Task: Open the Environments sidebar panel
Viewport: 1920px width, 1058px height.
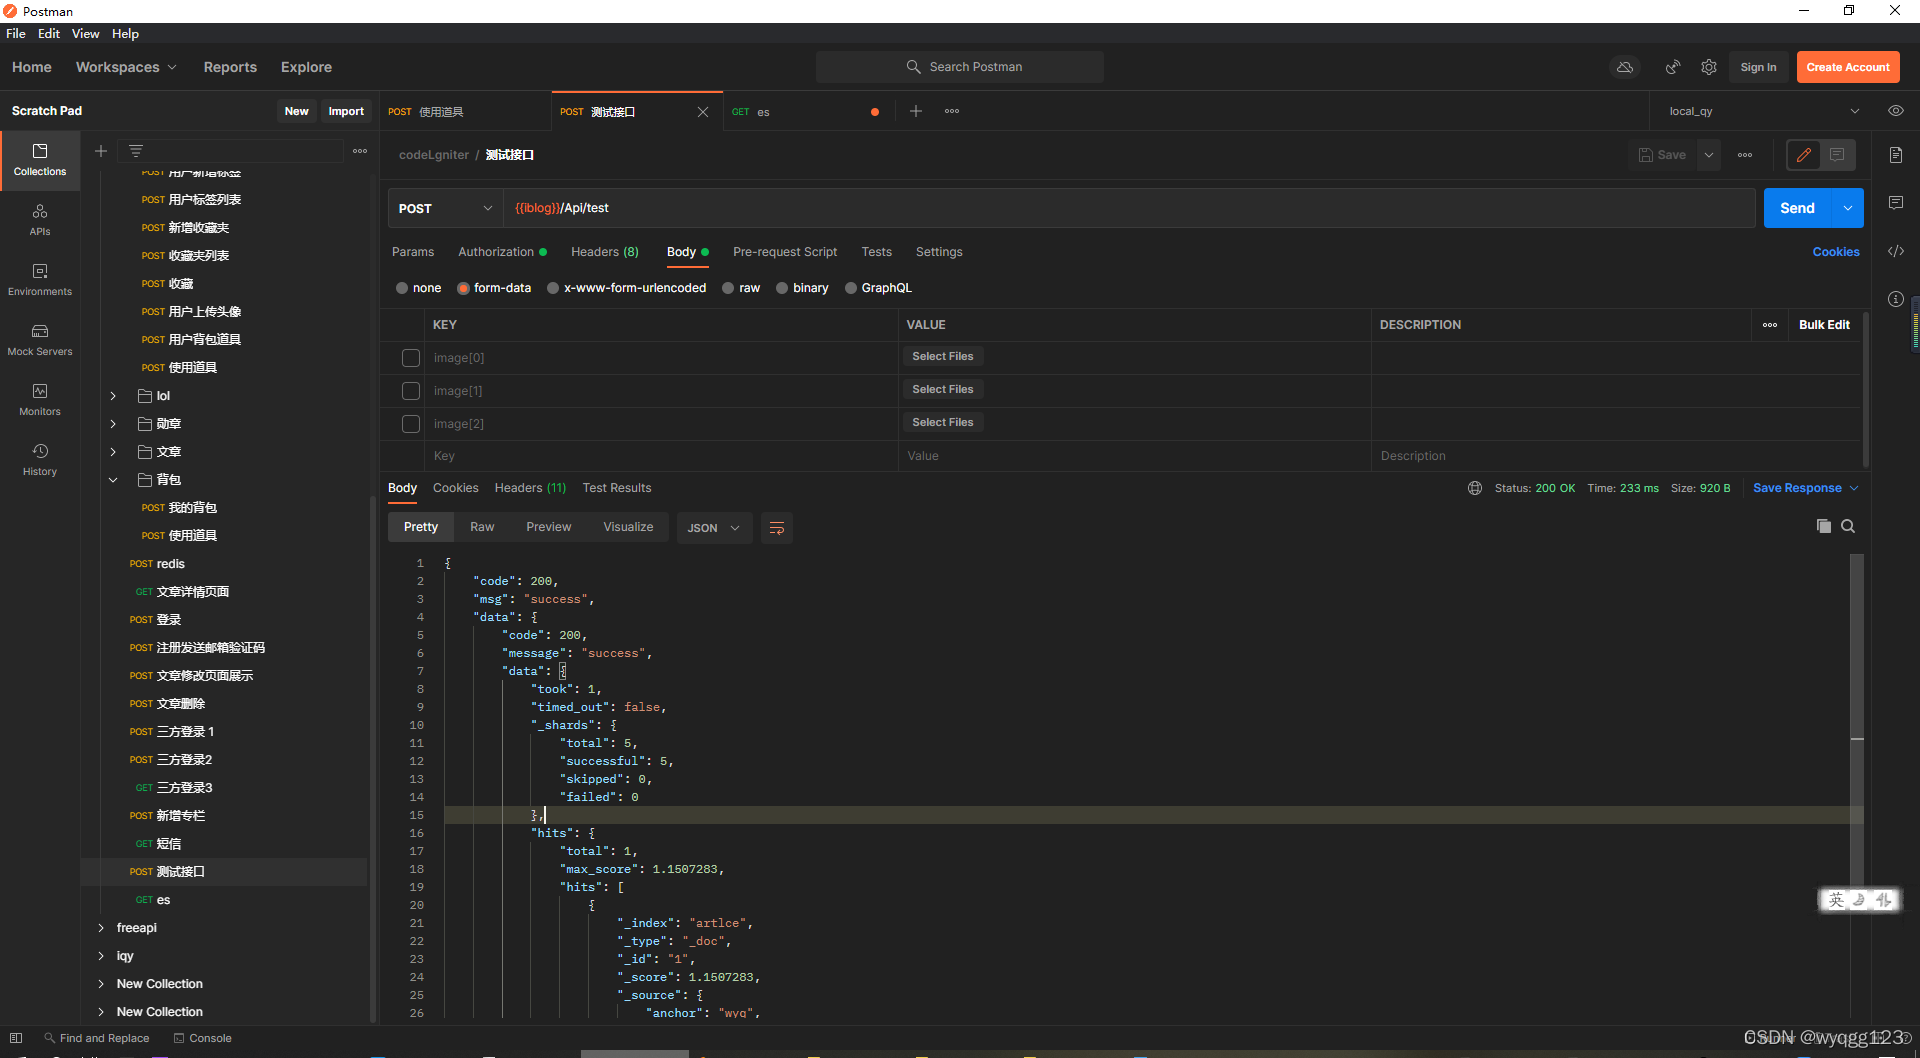Action: coord(40,280)
